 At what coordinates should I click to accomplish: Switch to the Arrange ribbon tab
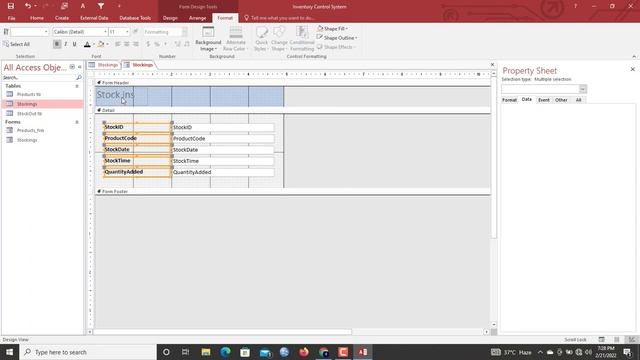[x=198, y=18]
